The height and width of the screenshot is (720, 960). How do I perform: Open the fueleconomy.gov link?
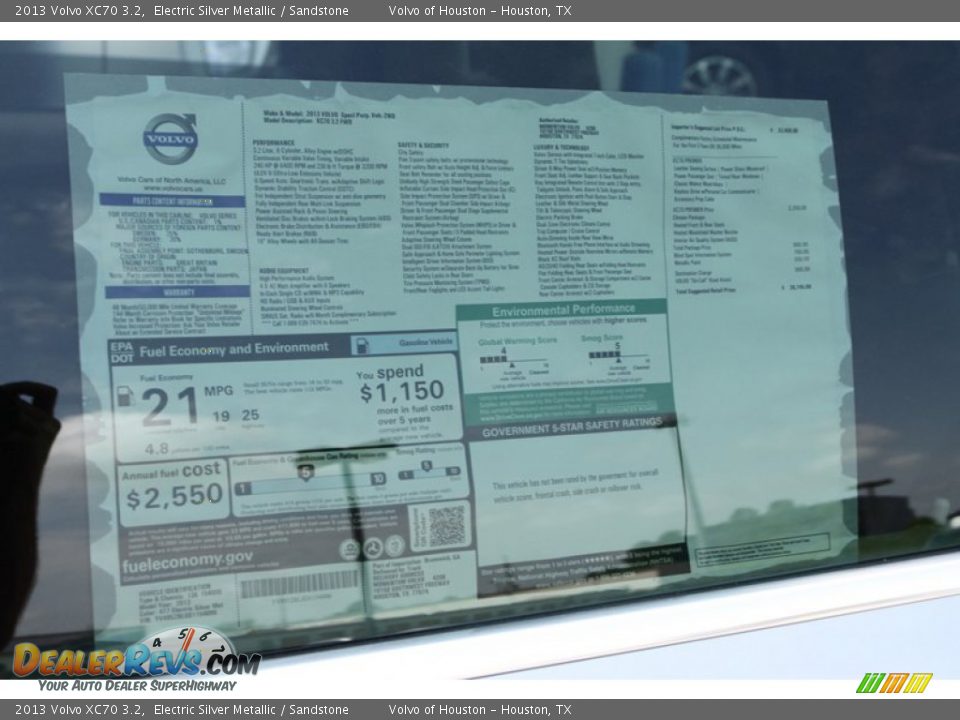(x=187, y=561)
